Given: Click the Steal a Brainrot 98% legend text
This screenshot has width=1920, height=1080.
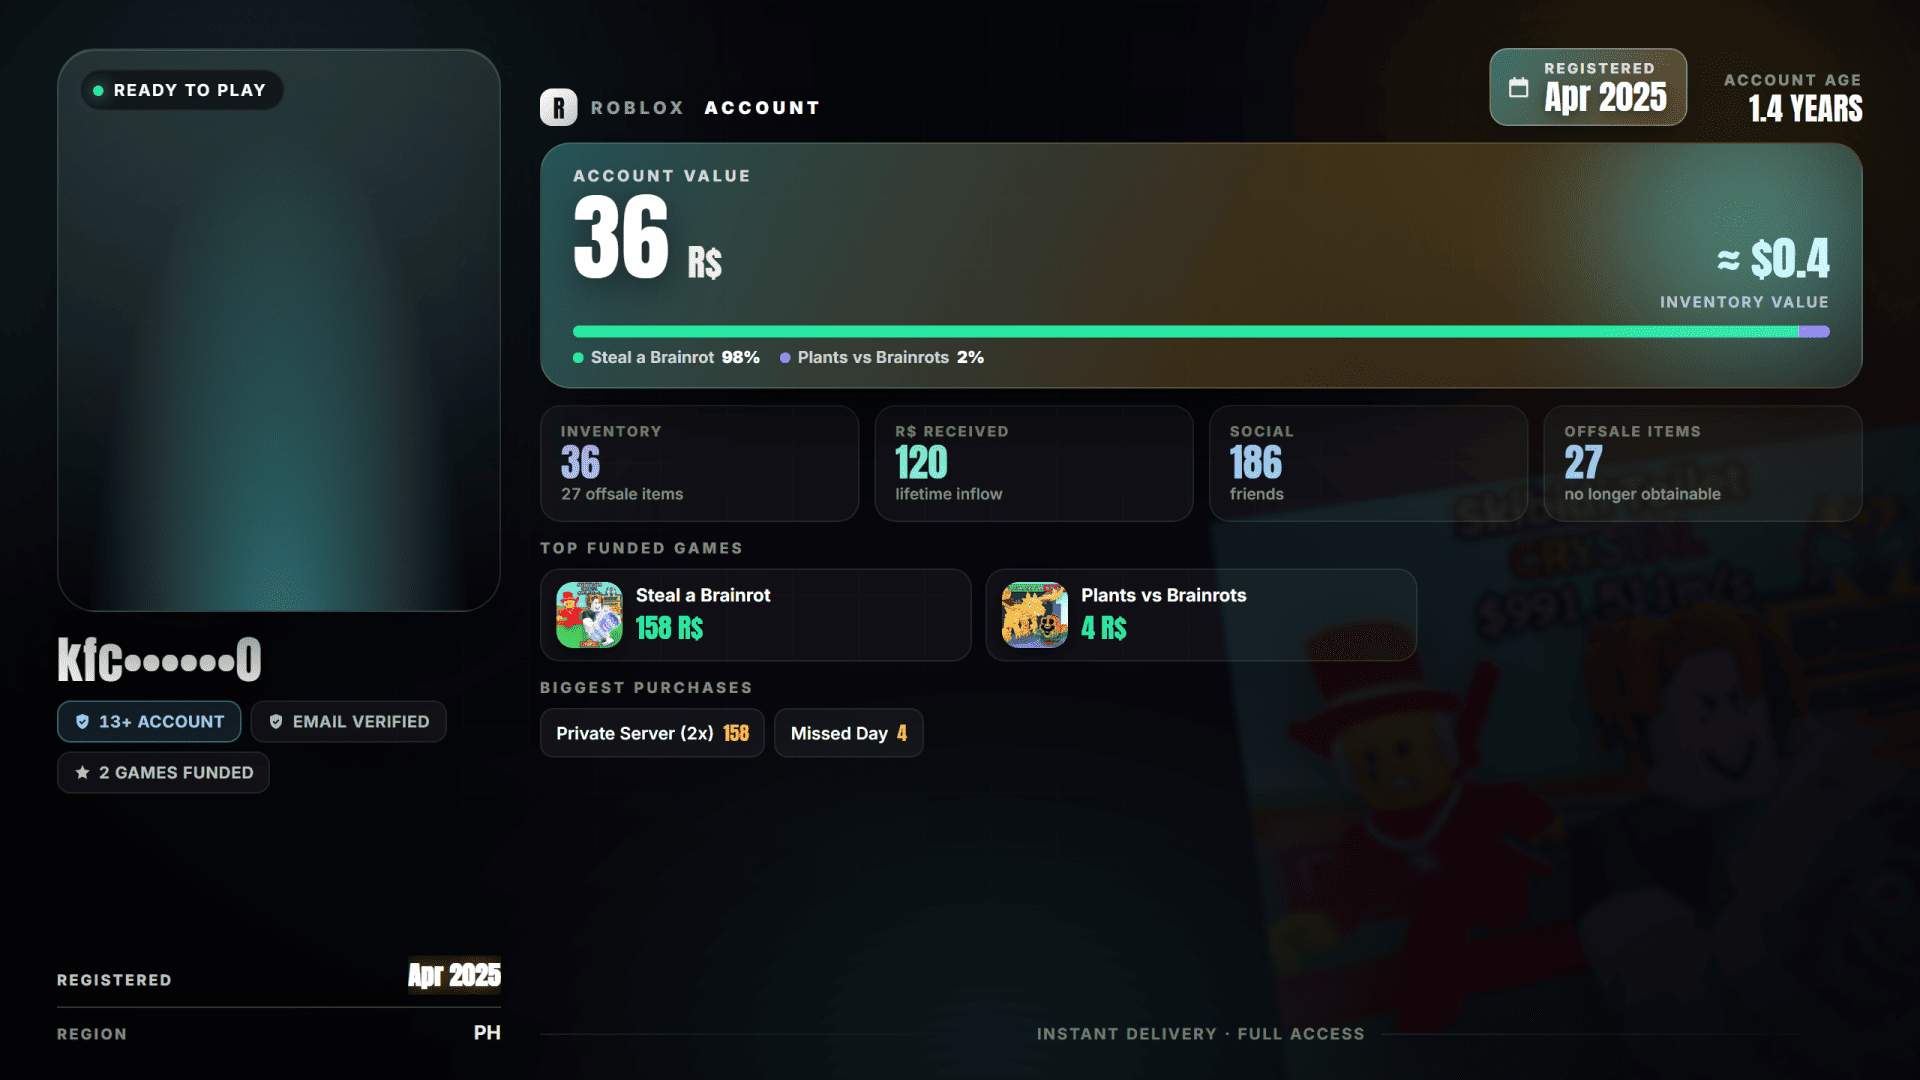Looking at the screenshot, I should pos(675,358).
